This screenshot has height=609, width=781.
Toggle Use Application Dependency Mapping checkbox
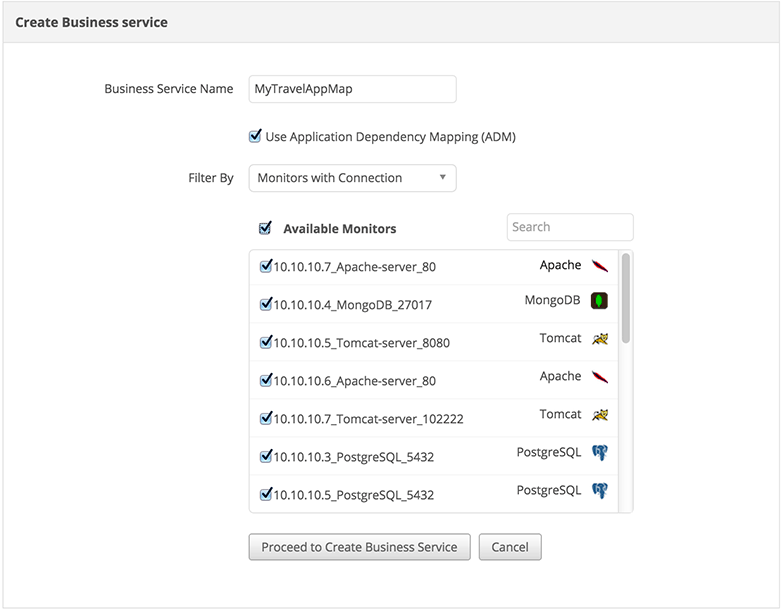pyautogui.click(x=256, y=136)
